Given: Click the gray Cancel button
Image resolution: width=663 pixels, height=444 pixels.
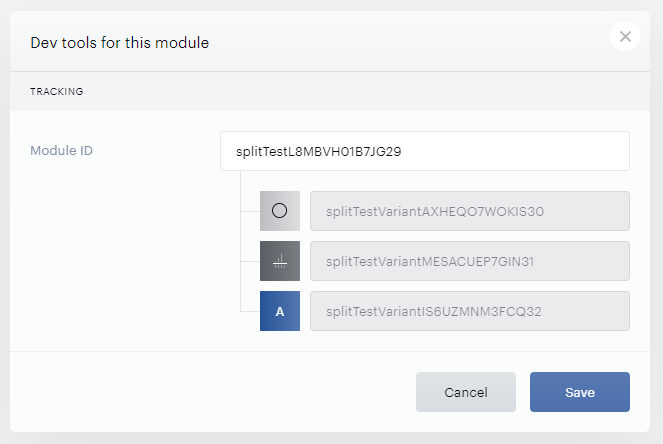Looking at the screenshot, I should tap(466, 392).
